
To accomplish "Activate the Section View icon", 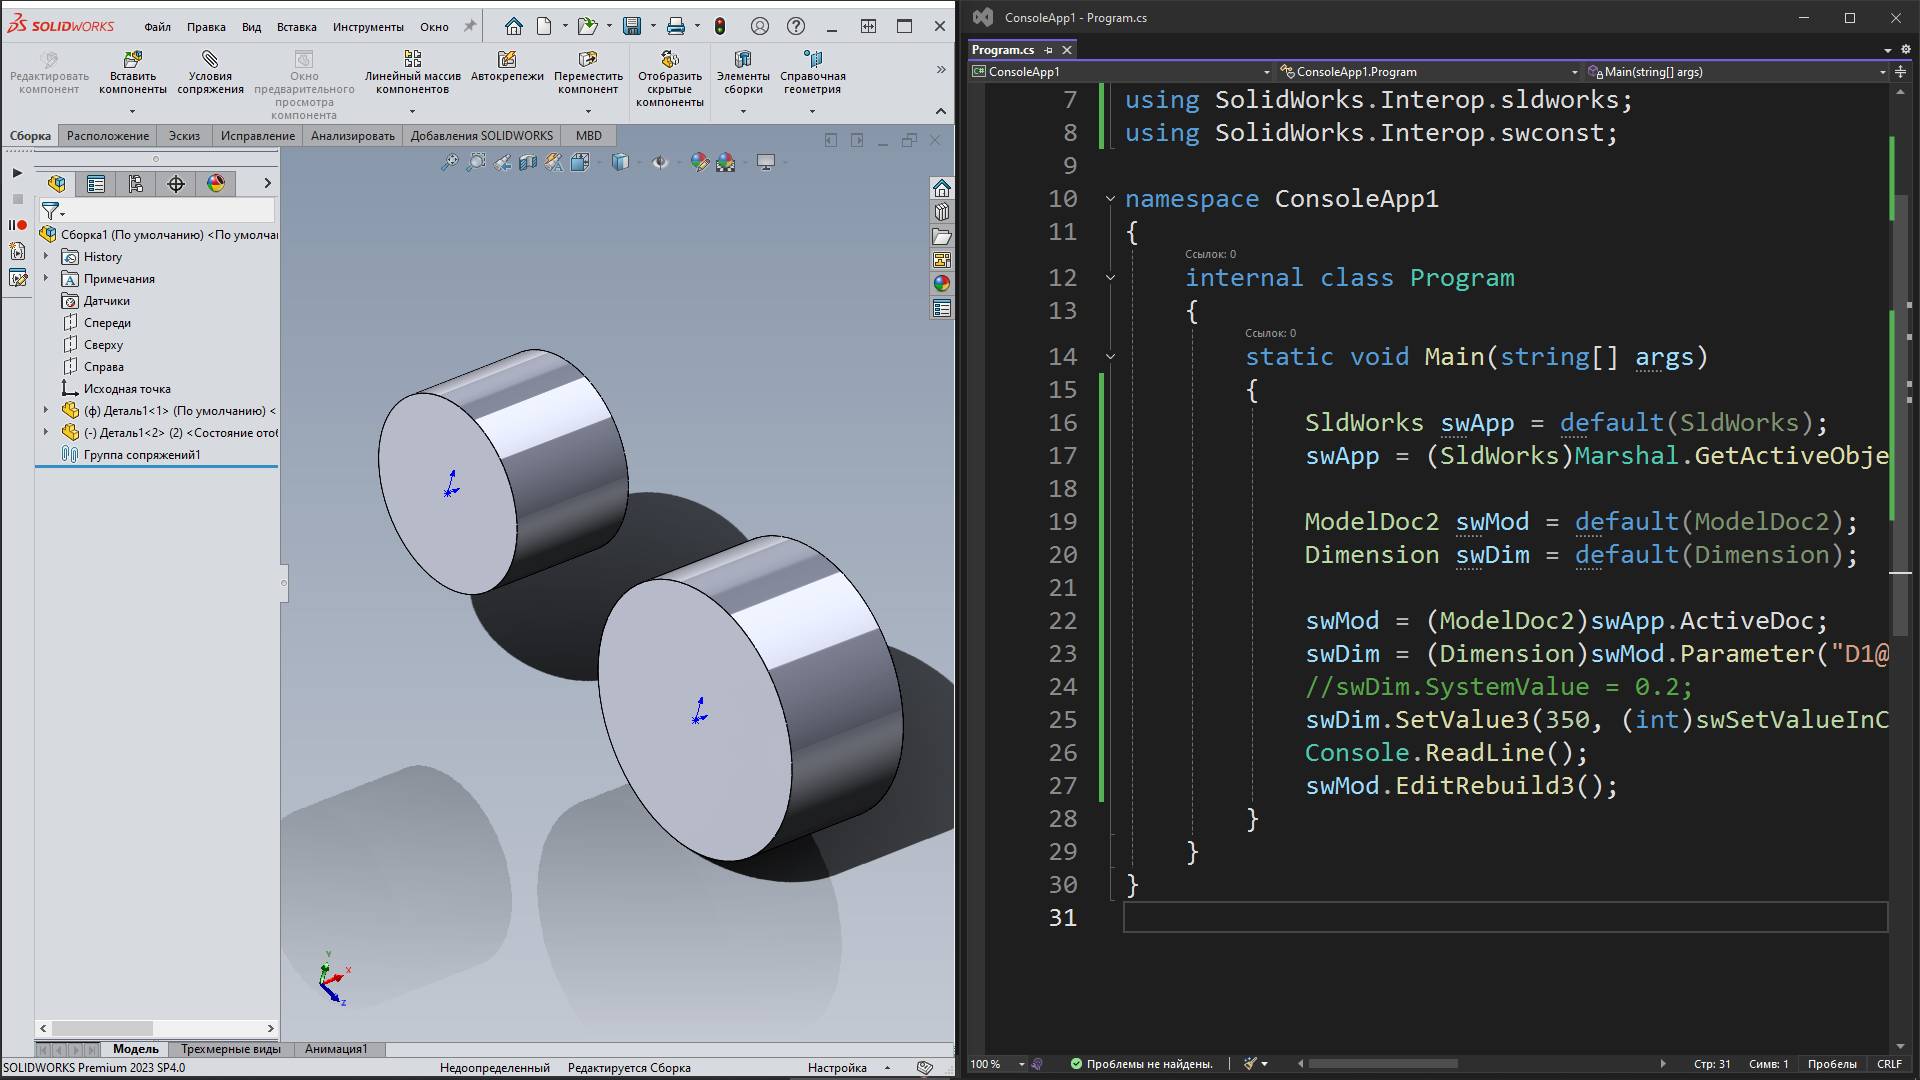I will [527, 162].
